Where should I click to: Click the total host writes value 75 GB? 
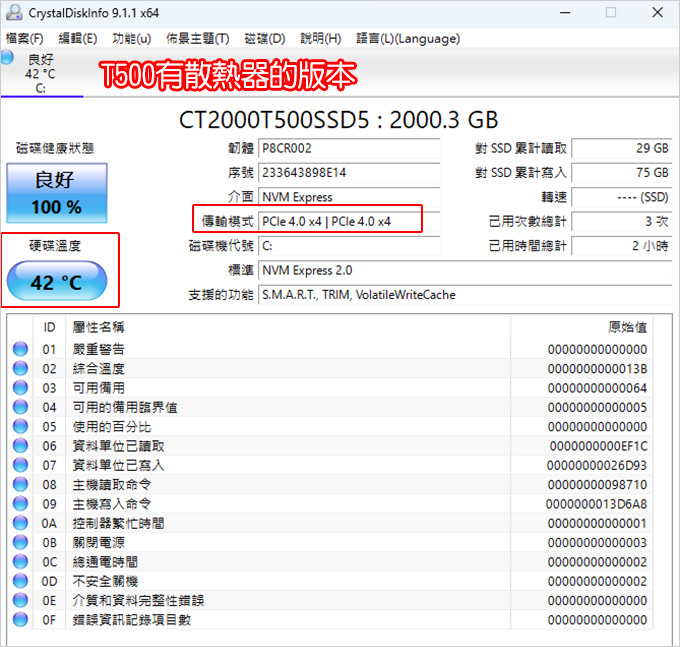coord(622,173)
